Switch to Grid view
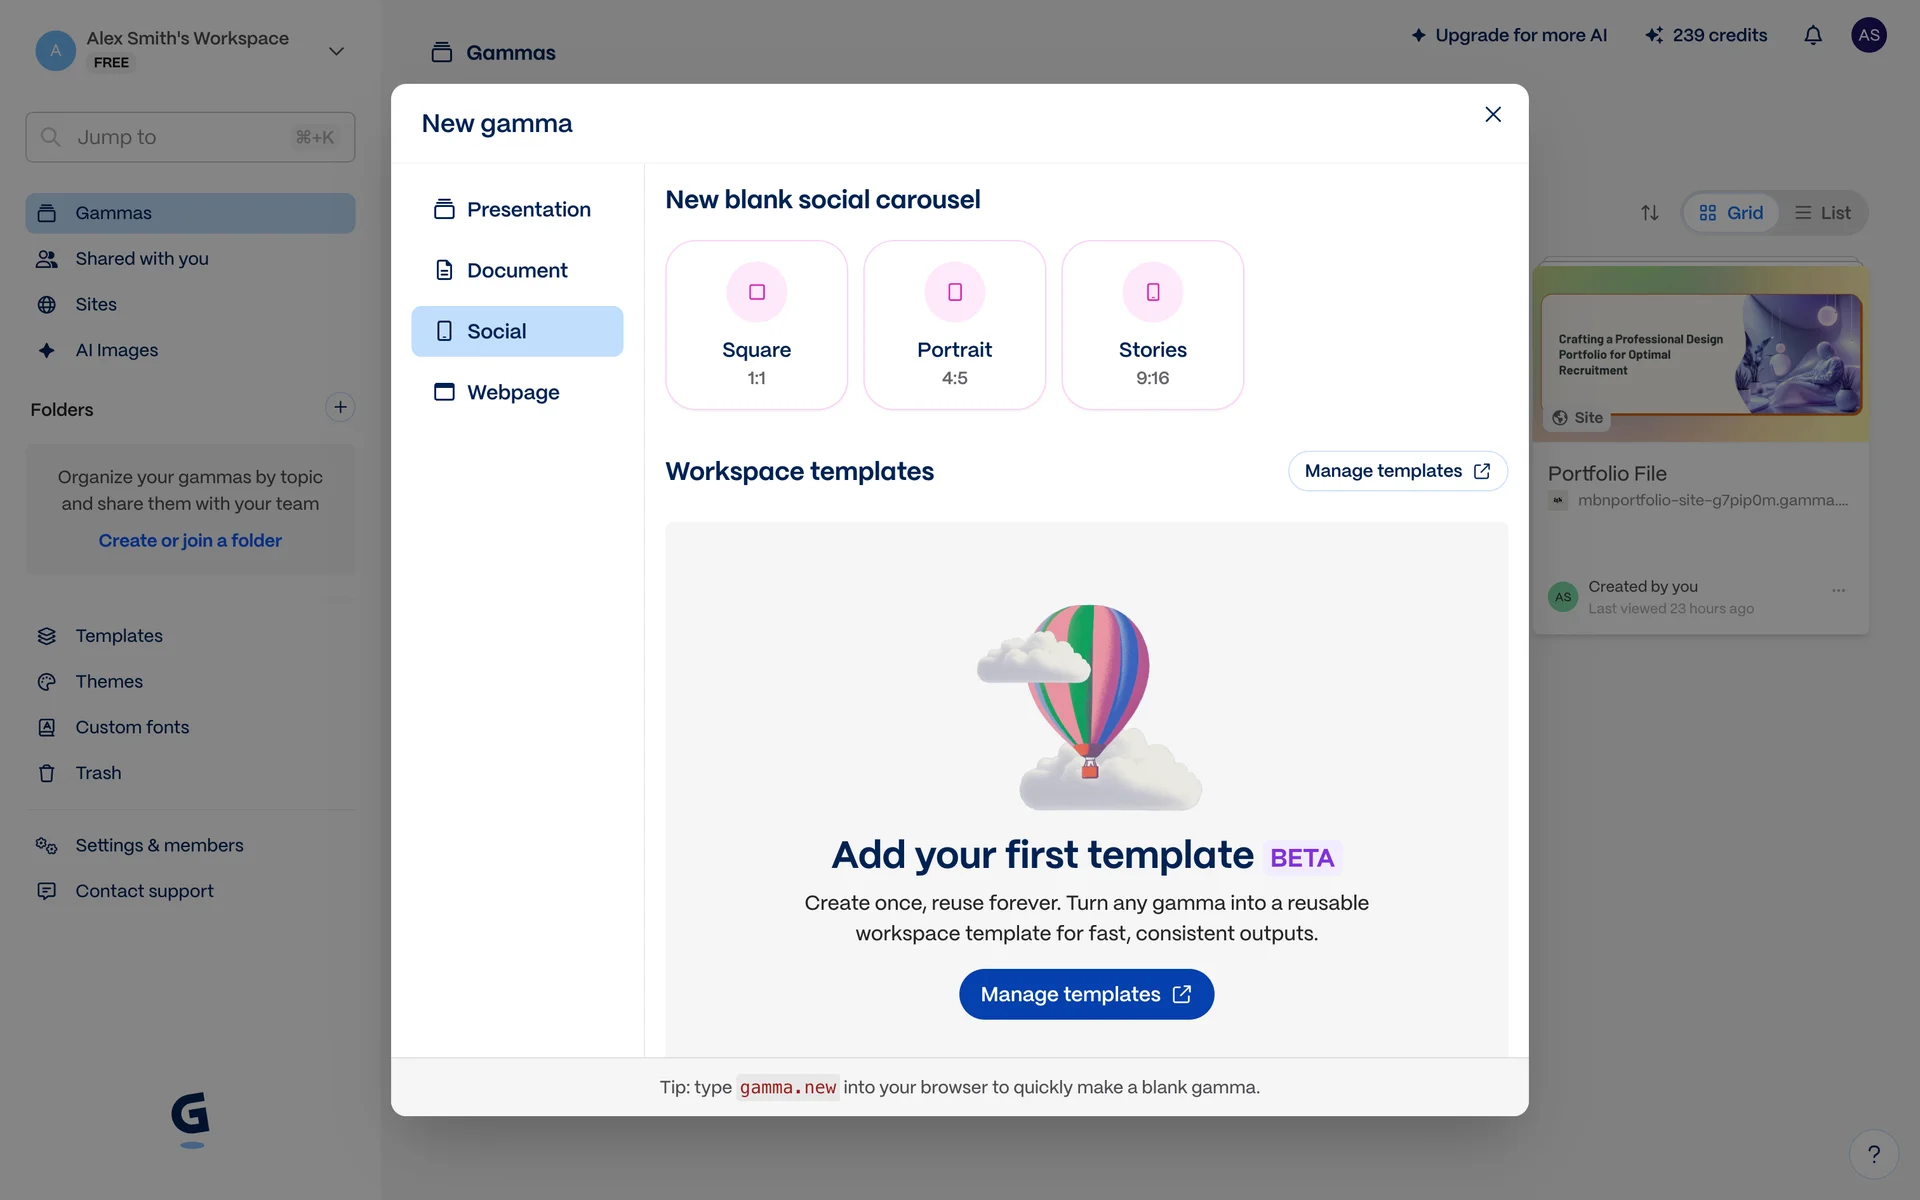 point(1731,213)
